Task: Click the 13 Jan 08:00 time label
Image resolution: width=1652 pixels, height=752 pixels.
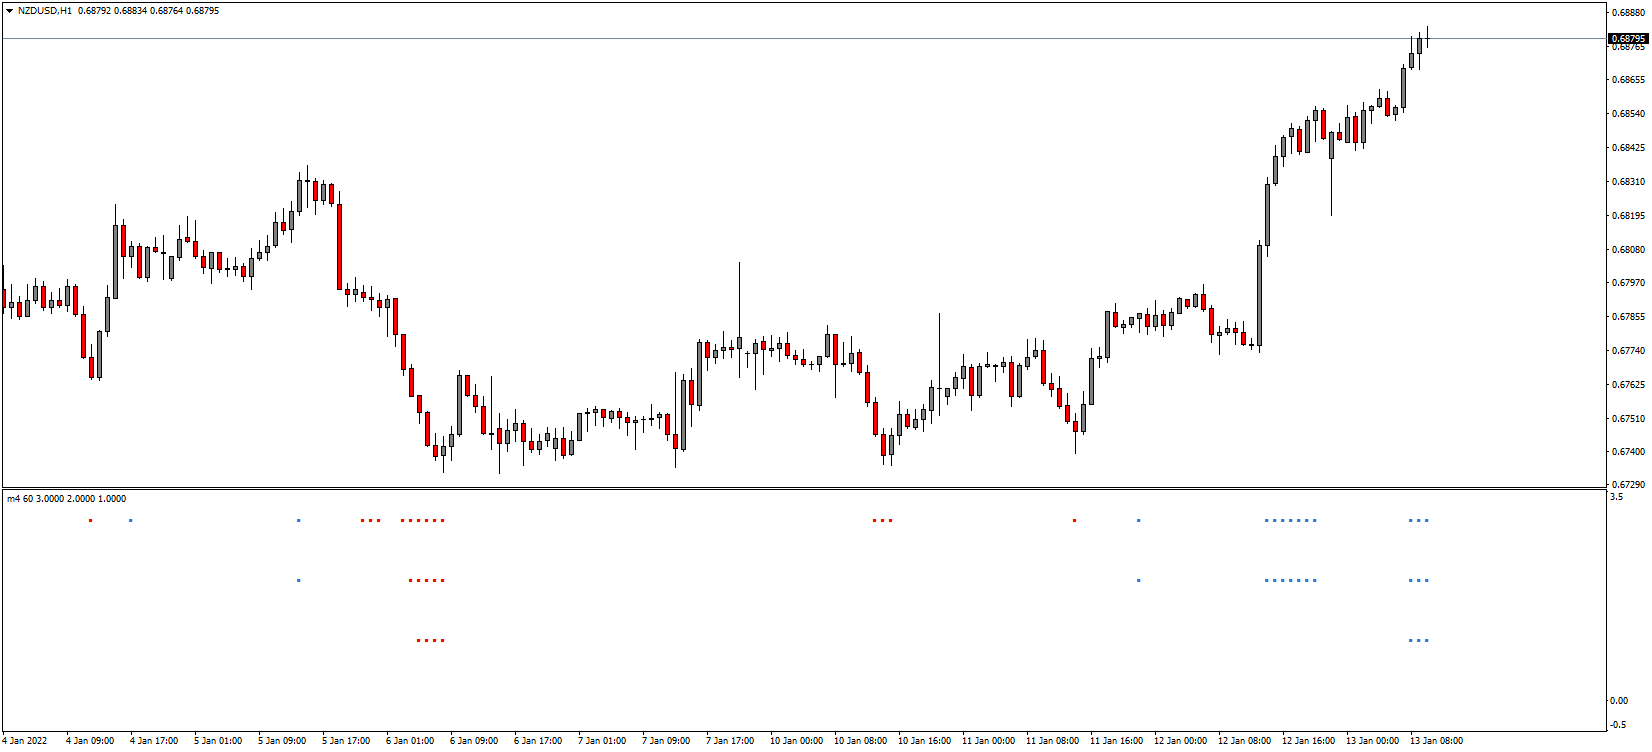Action: tap(1436, 741)
